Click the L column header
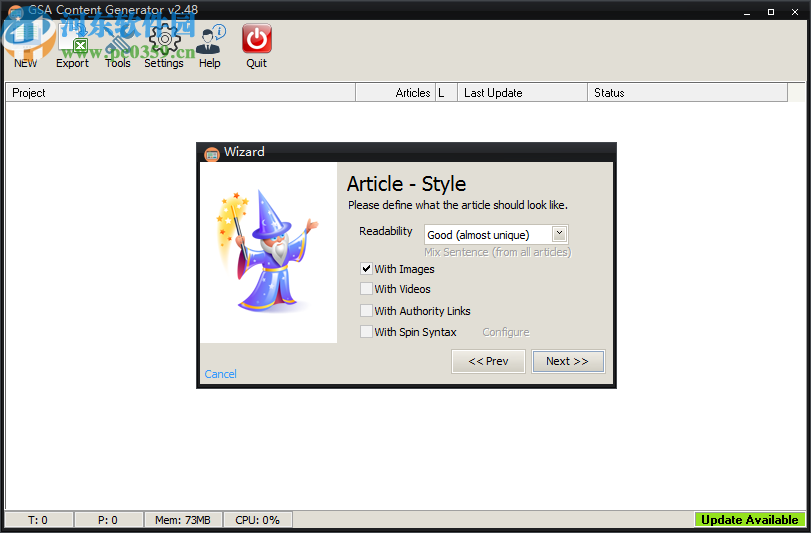This screenshot has height=533, width=811. pos(446,93)
